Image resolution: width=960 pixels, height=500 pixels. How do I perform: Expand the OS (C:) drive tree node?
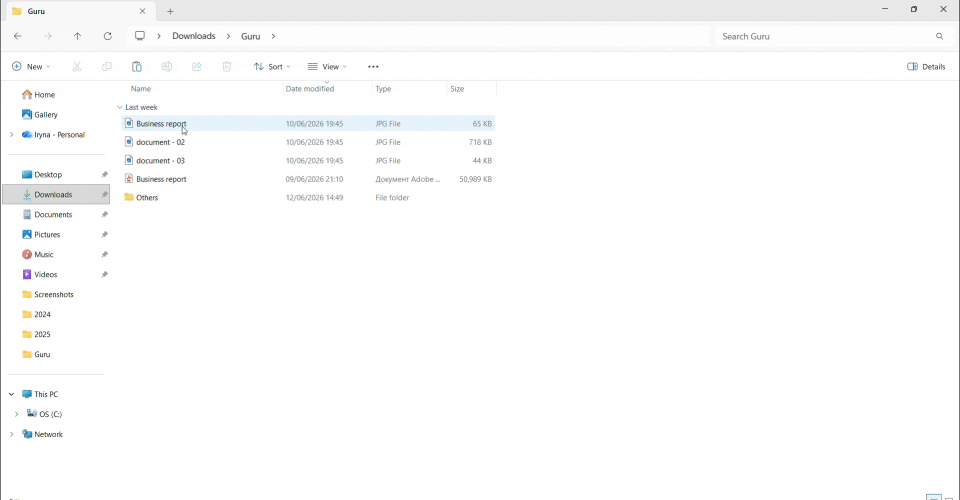17,414
